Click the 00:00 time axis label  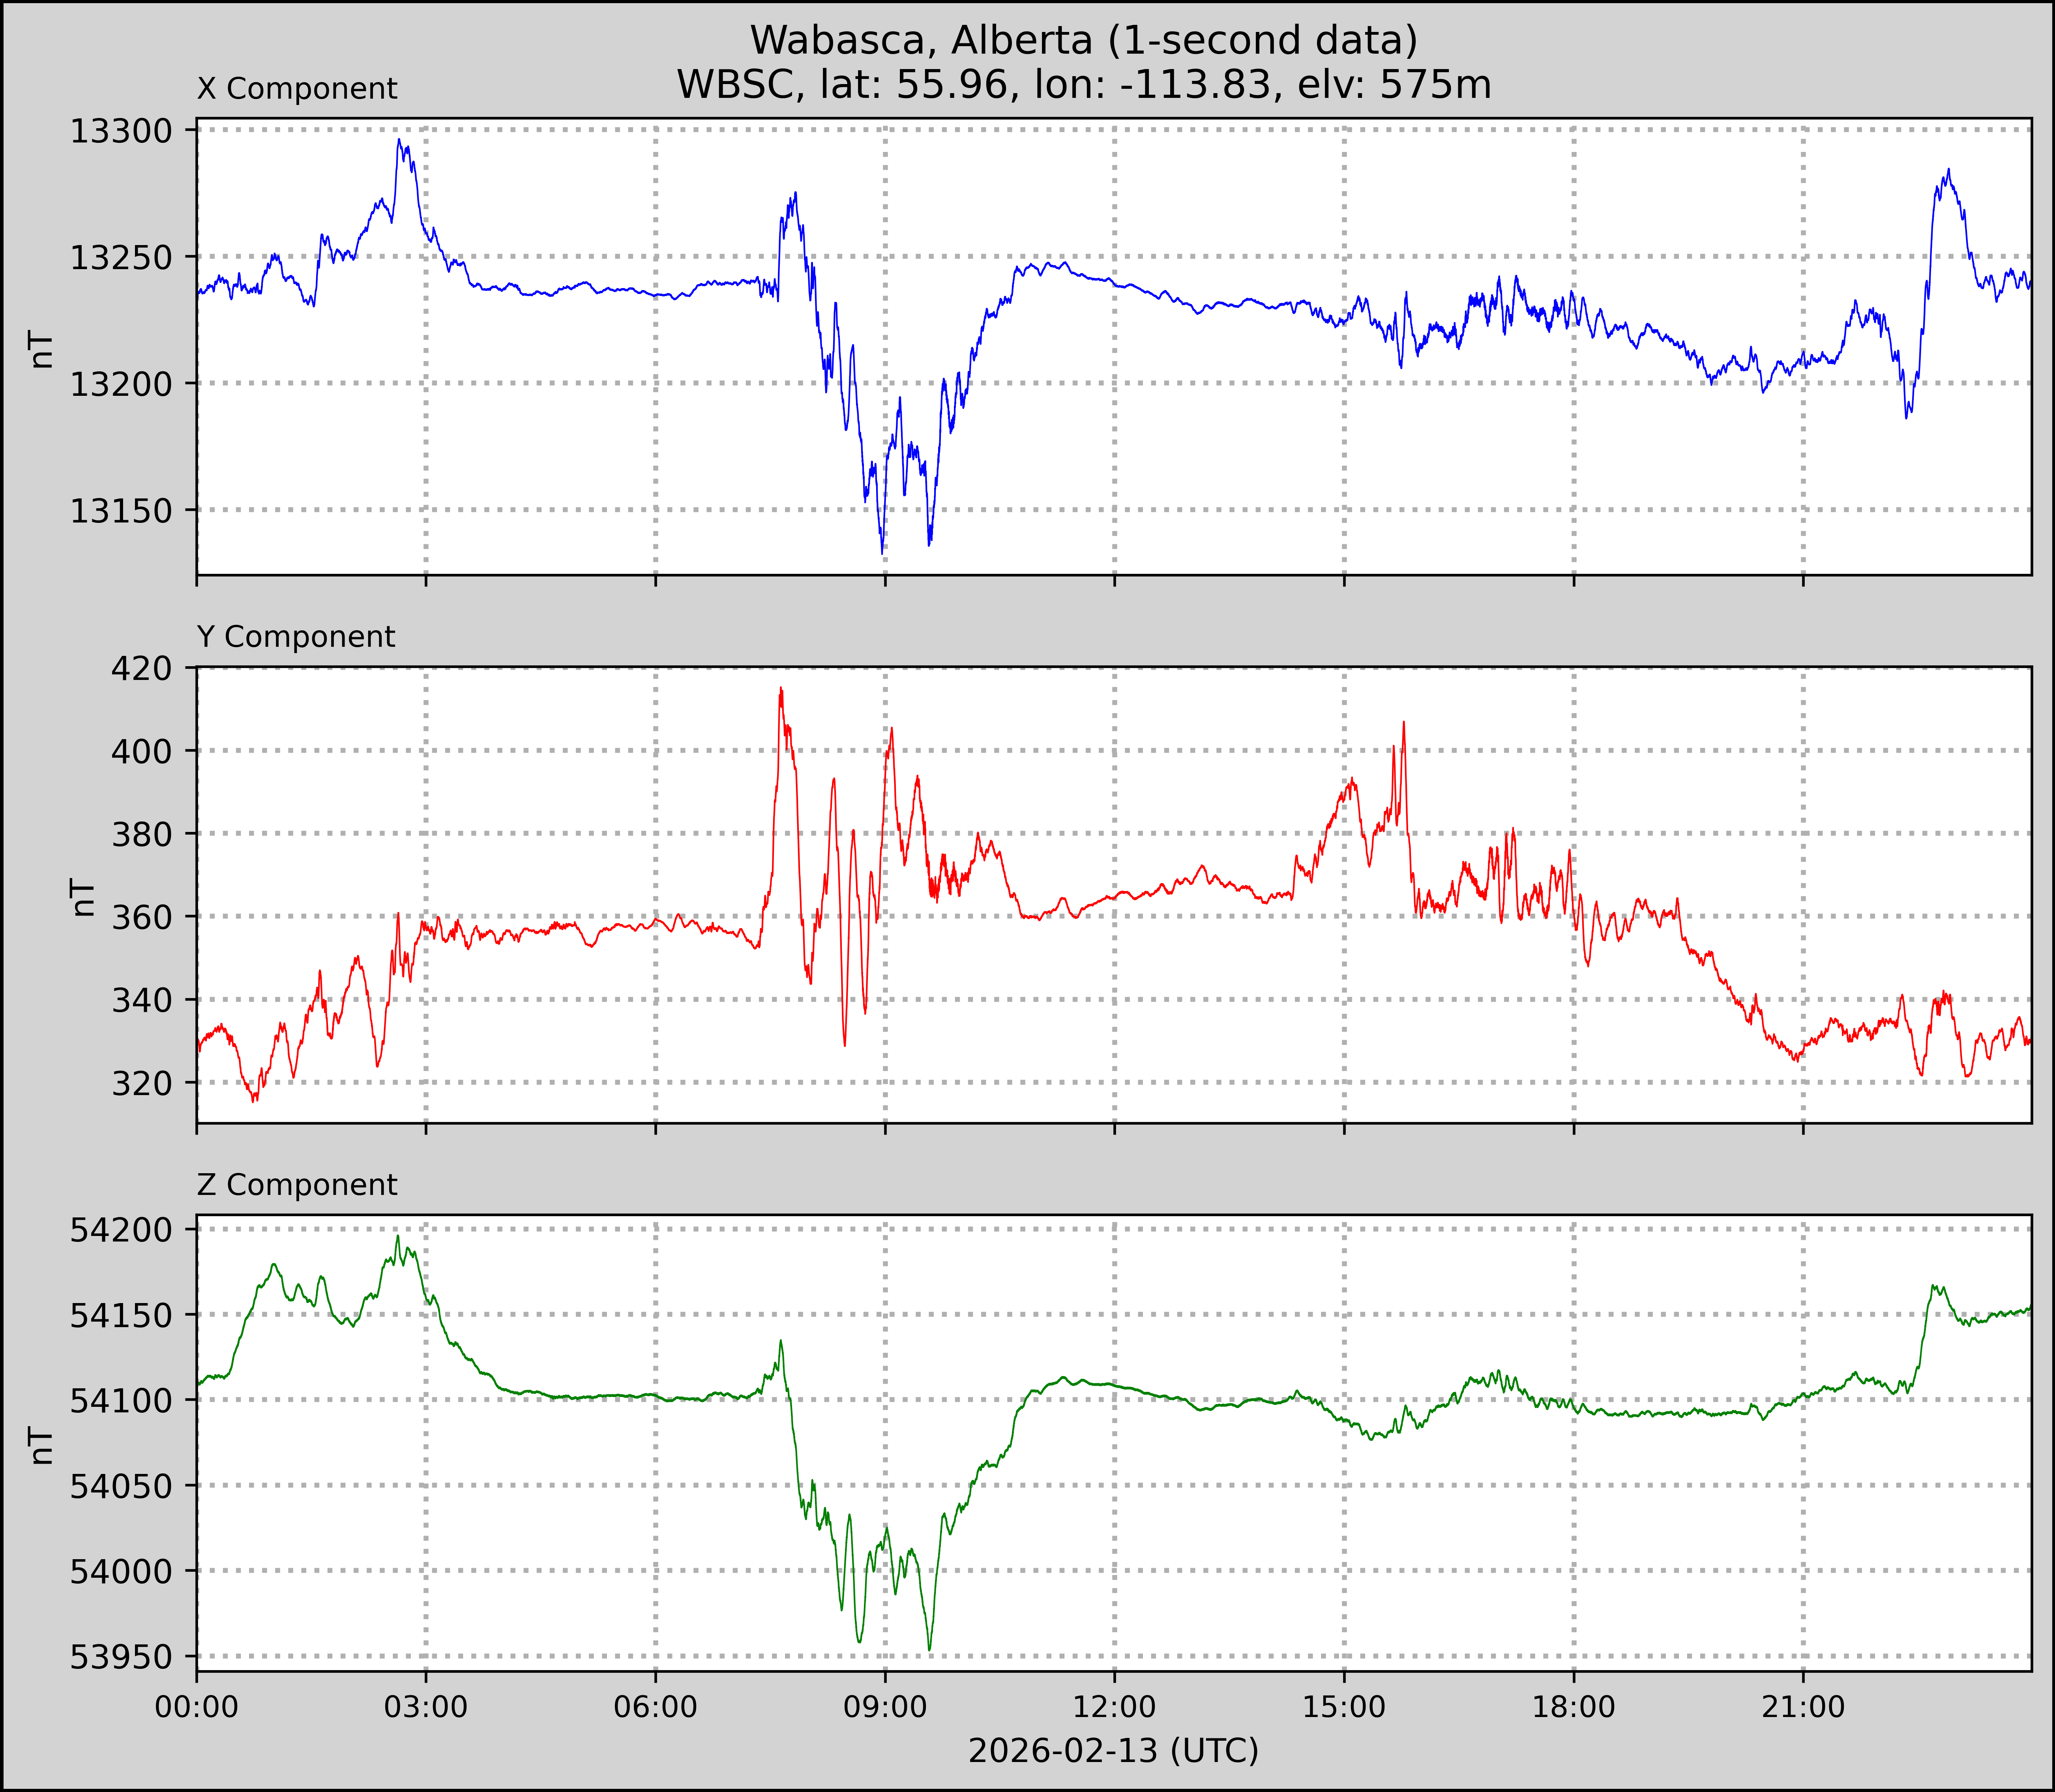click(x=197, y=1707)
